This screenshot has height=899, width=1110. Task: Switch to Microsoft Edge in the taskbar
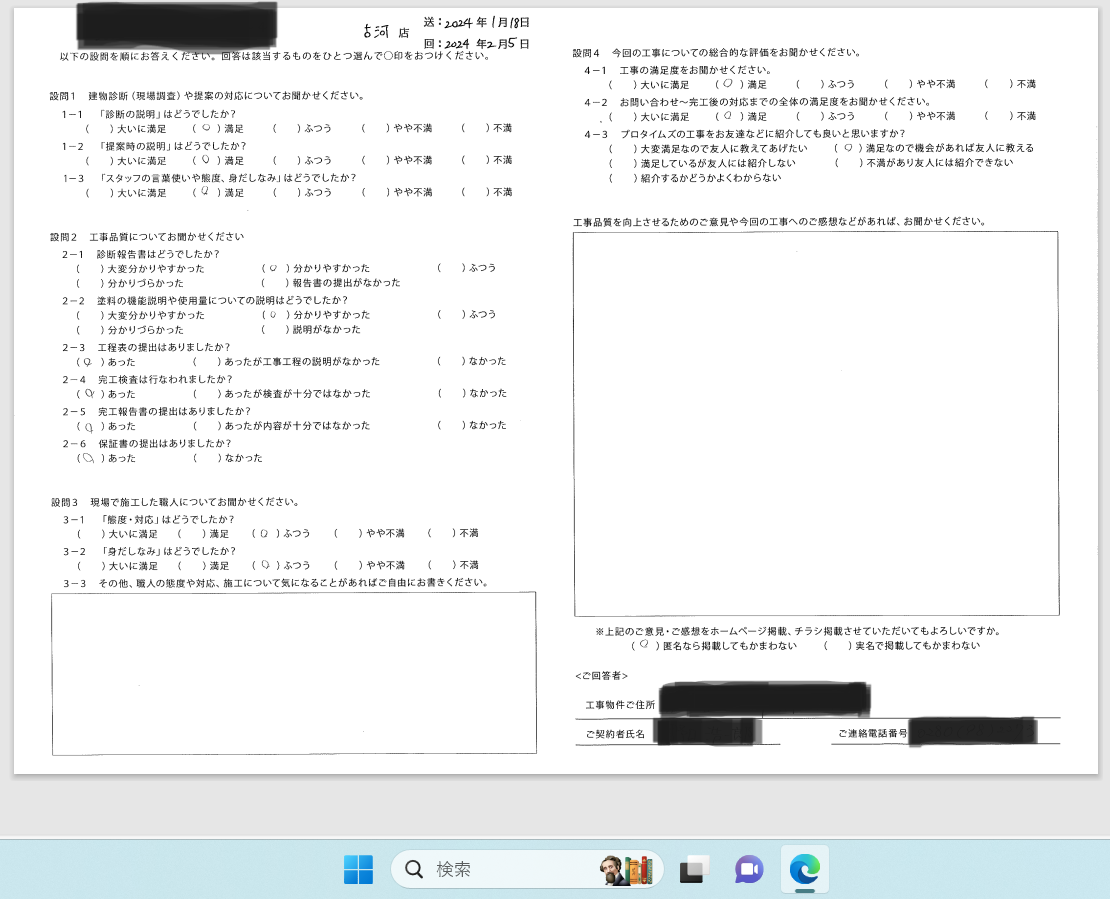tap(804, 870)
